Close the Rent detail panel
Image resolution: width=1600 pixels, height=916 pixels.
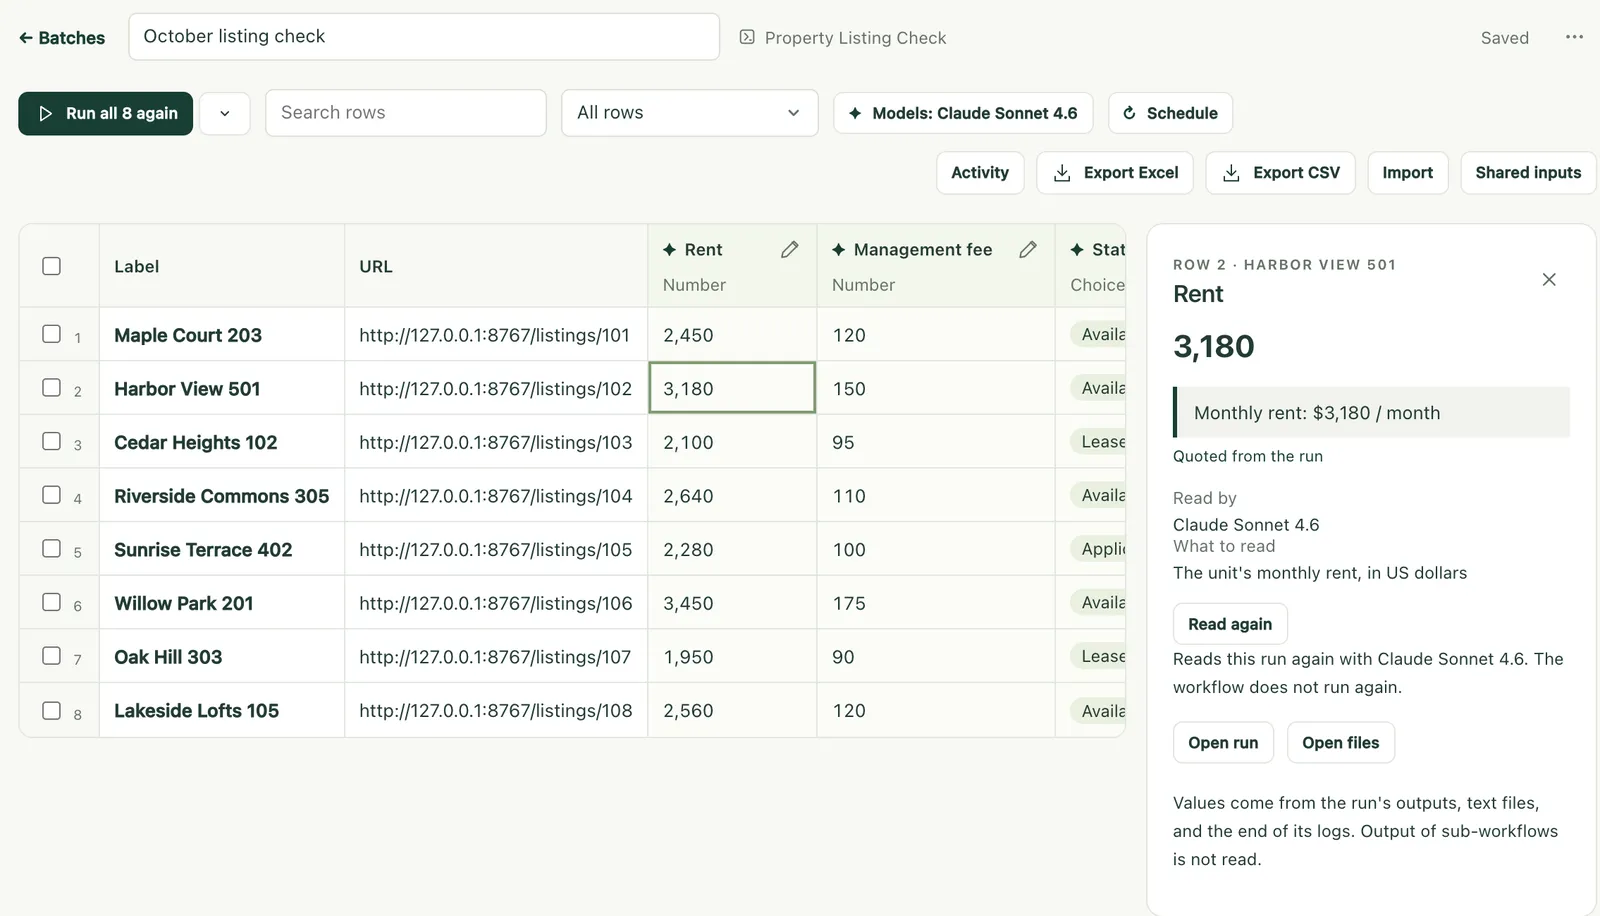click(1549, 279)
